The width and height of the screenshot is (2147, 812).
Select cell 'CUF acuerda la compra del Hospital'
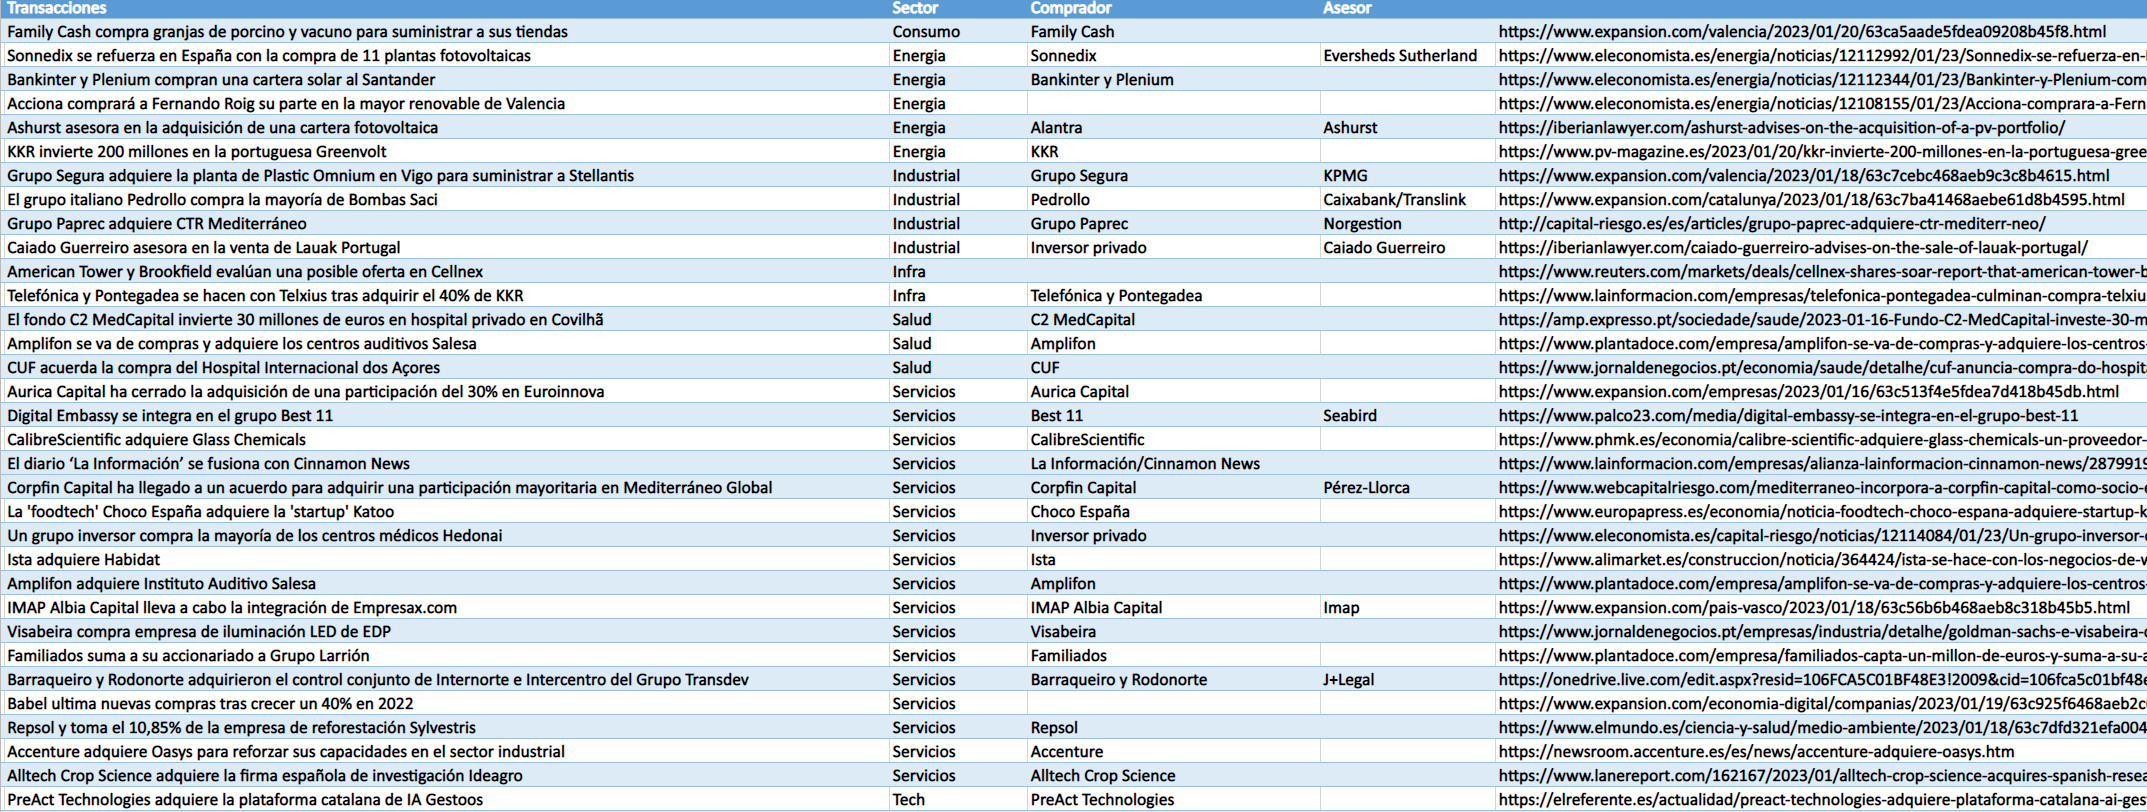444,368
